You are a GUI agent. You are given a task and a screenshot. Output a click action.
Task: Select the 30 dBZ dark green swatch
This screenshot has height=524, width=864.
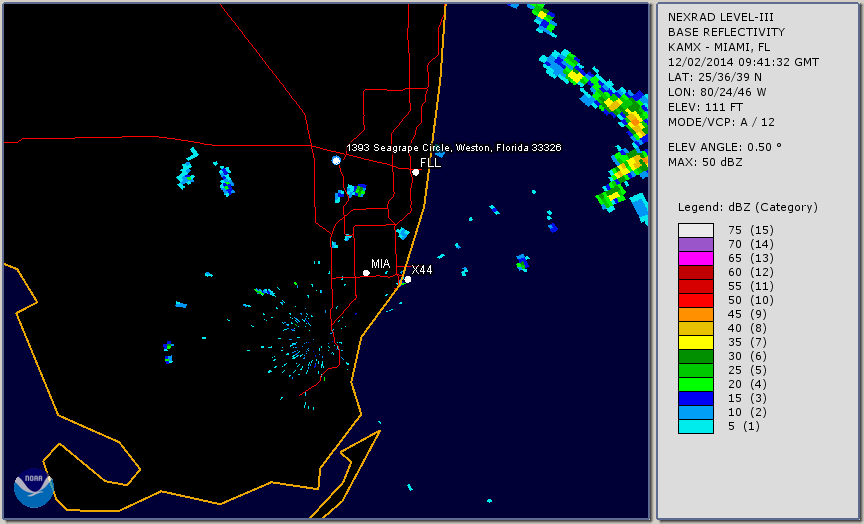coord(696,356)
